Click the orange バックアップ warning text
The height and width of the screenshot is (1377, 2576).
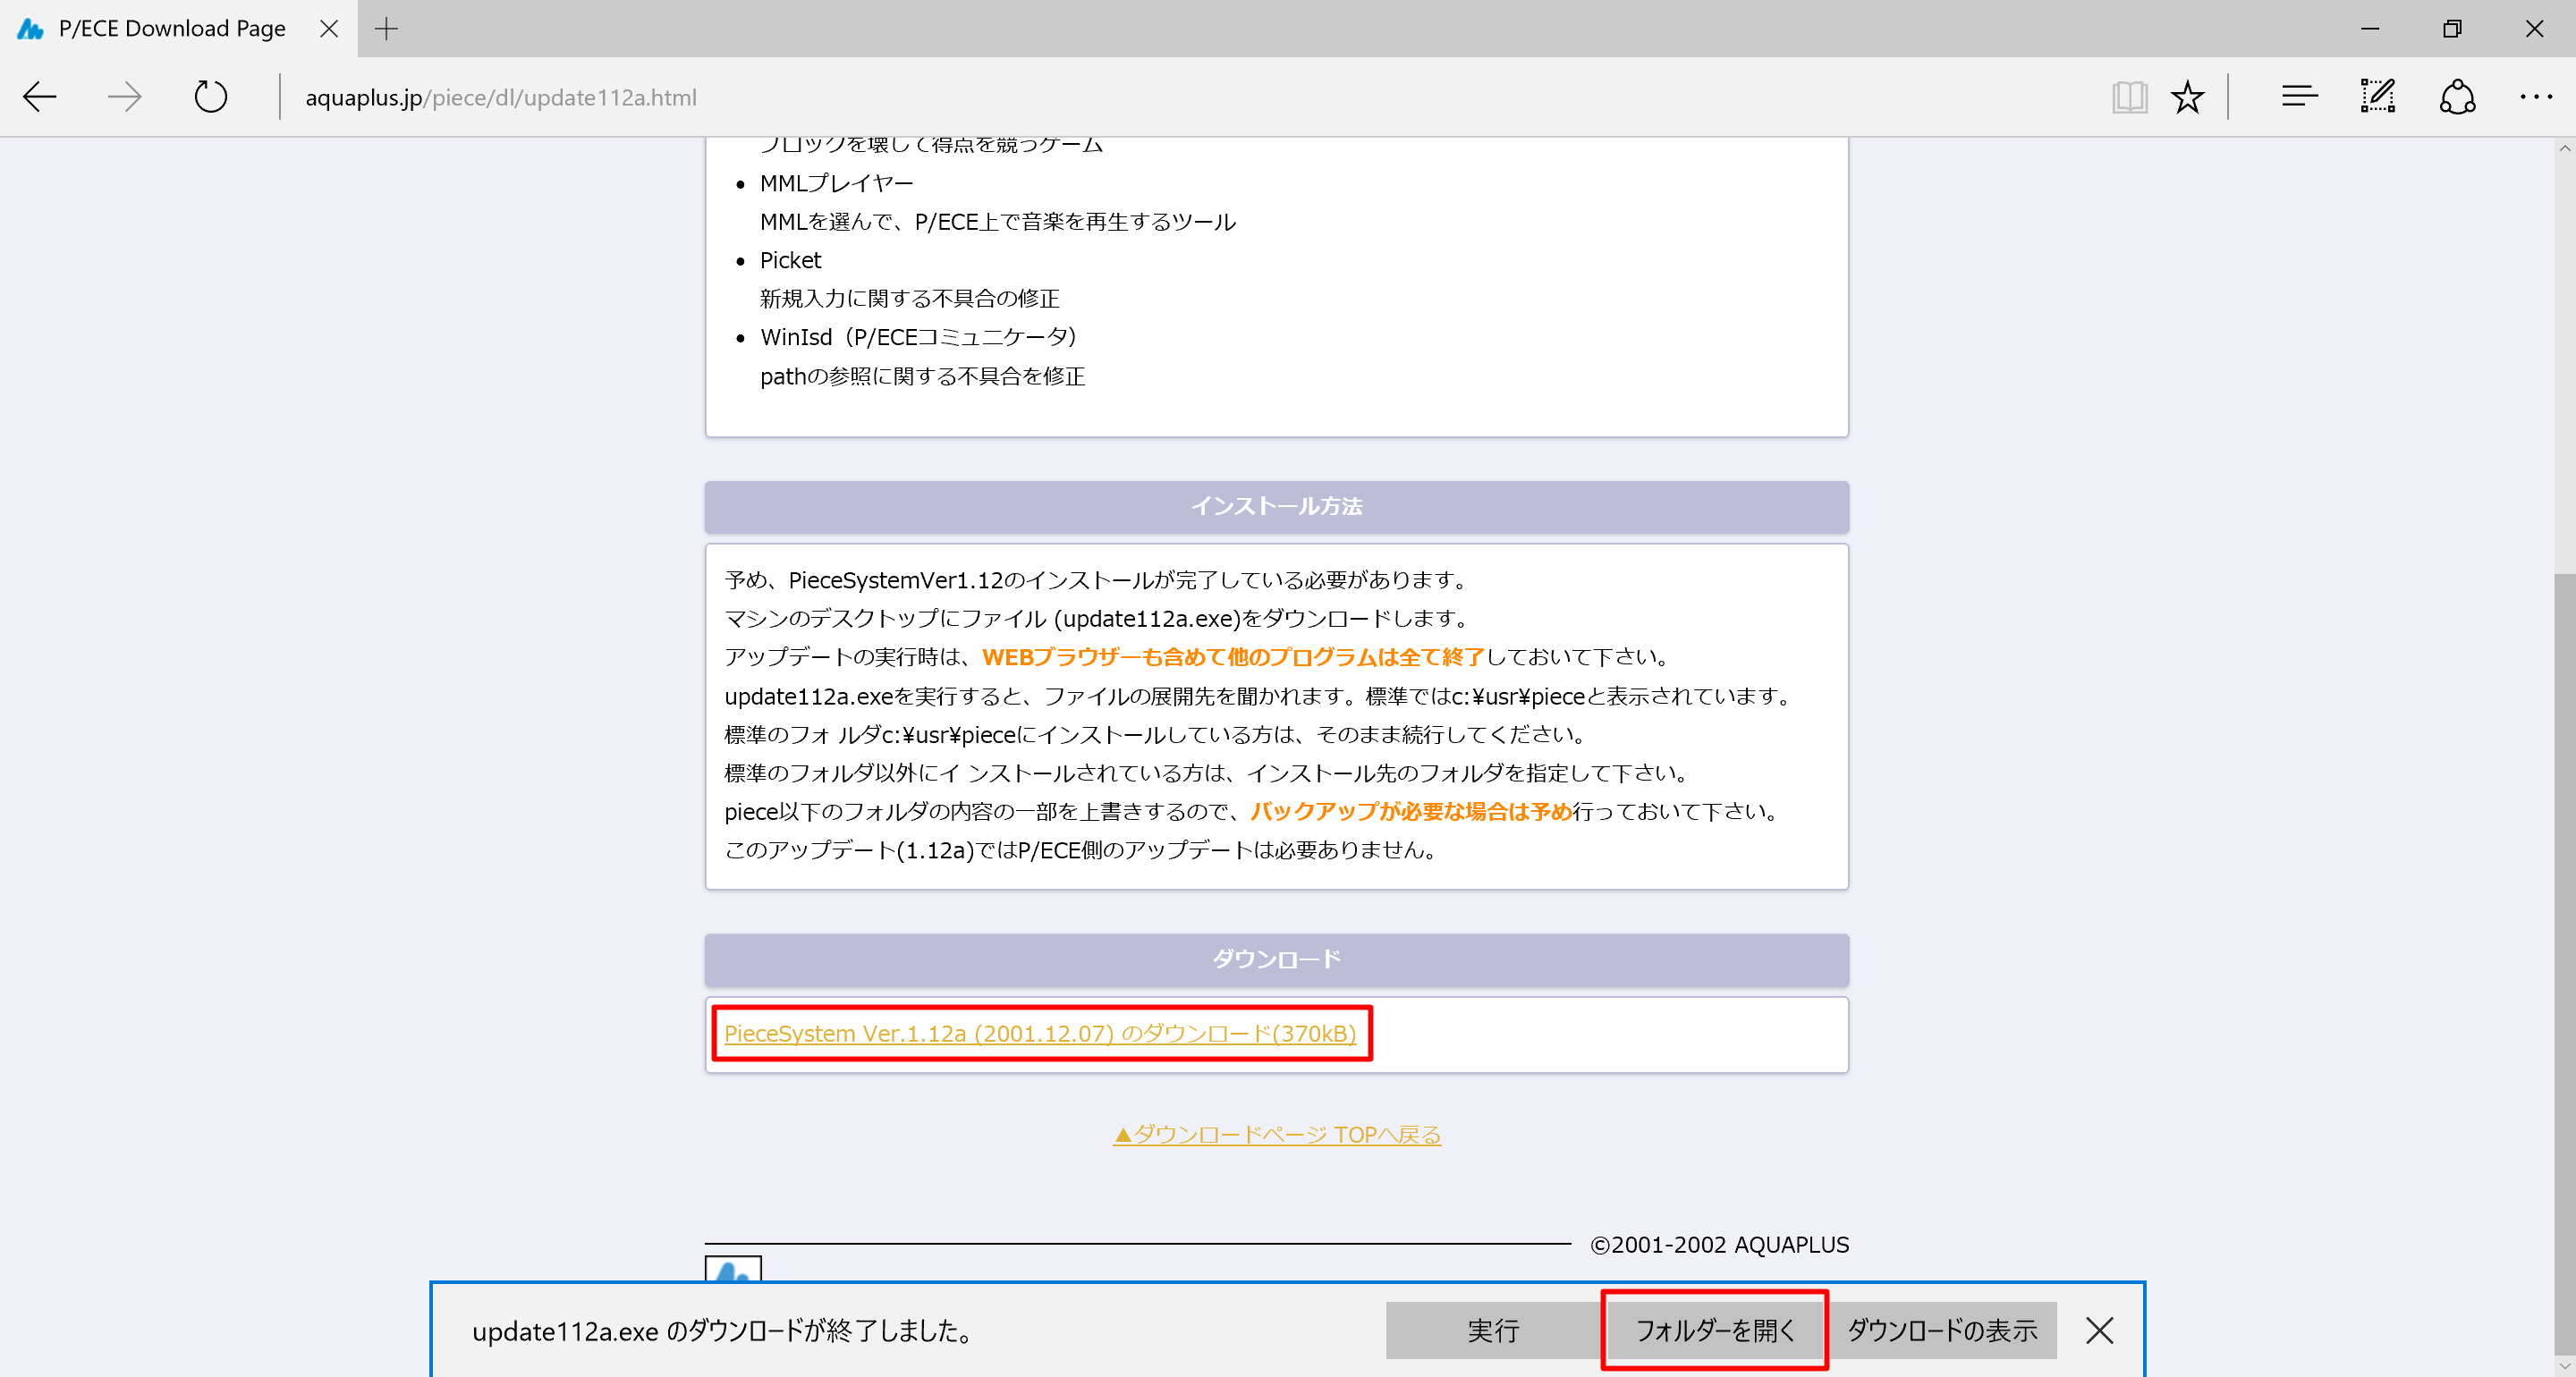1411,811
